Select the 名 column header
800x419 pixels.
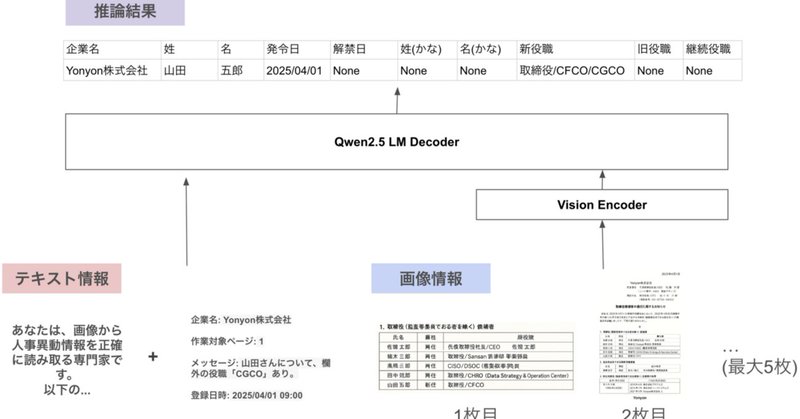click(241, 50)
